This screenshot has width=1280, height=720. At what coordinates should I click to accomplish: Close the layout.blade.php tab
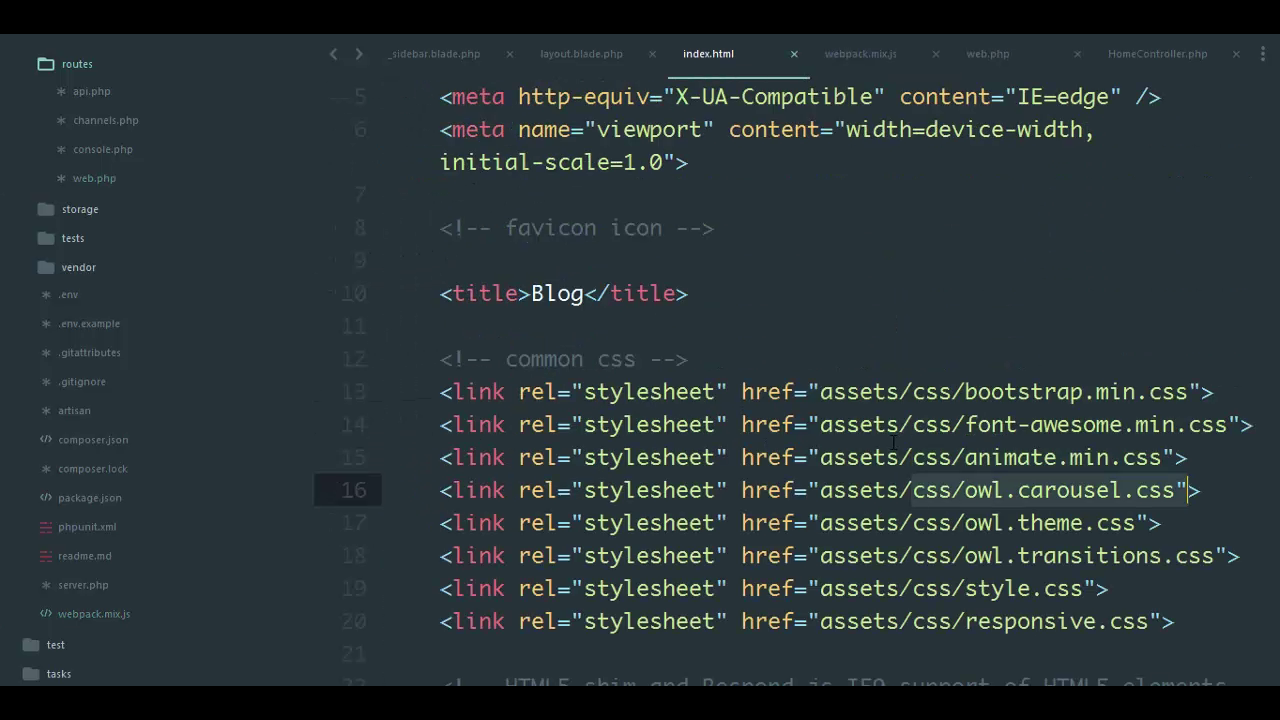coord(652,54)
